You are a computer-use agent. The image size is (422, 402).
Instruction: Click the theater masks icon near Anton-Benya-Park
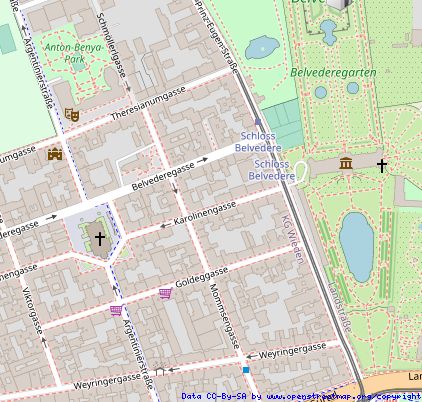pos(72,114)
